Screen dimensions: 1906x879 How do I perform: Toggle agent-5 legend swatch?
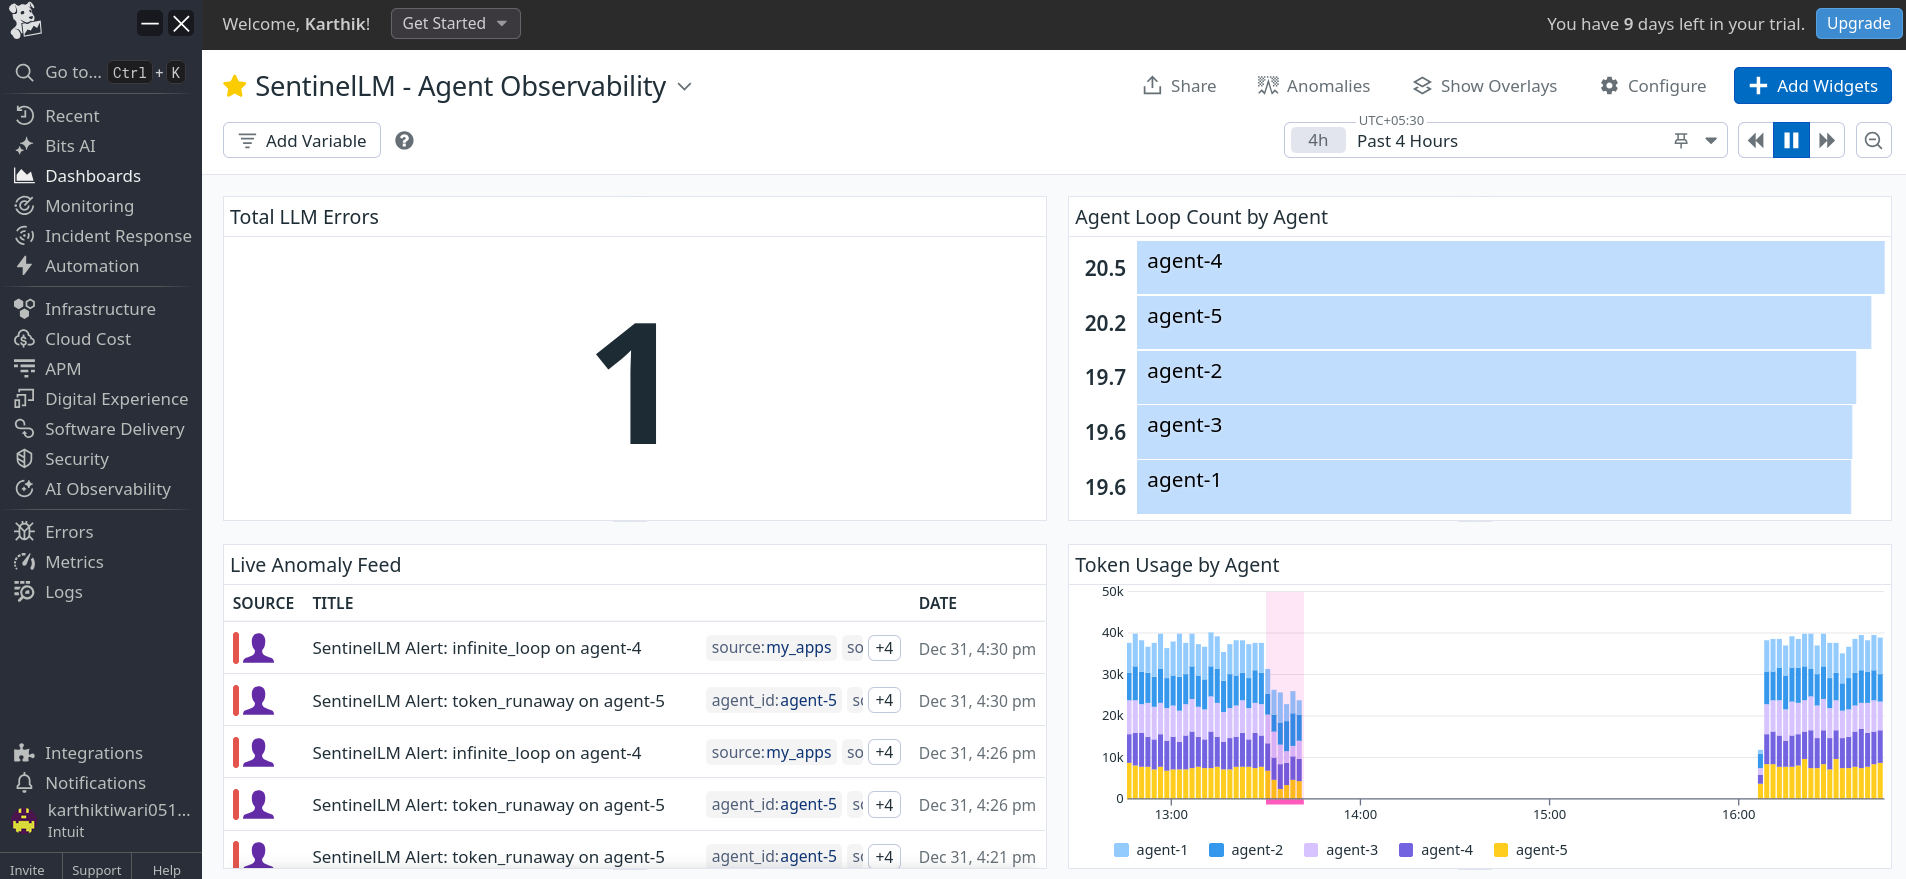point(1500,850)
